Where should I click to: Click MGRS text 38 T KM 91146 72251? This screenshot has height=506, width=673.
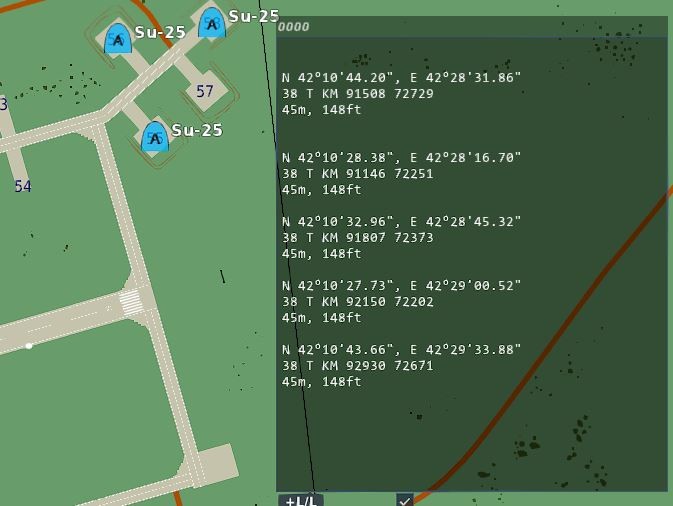358,174
